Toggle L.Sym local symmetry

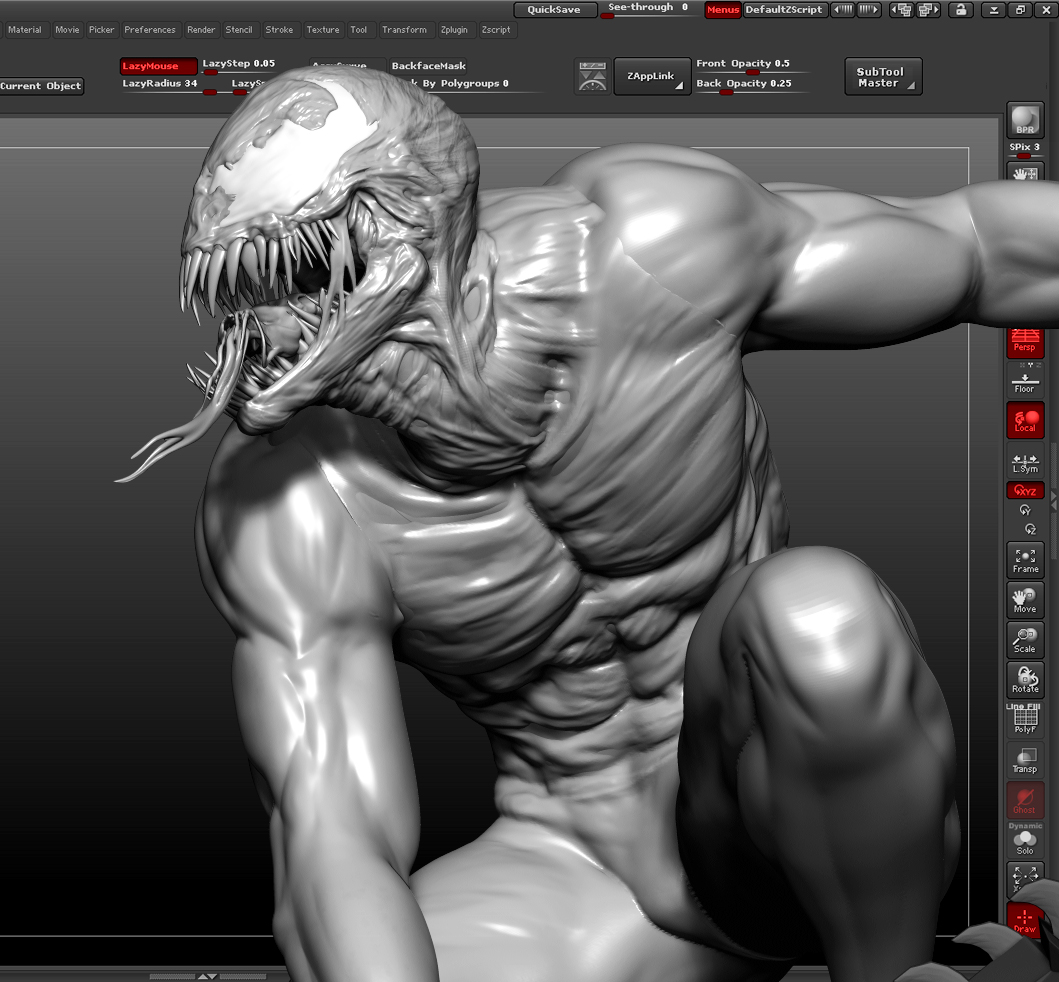(x=1025, y=462)
